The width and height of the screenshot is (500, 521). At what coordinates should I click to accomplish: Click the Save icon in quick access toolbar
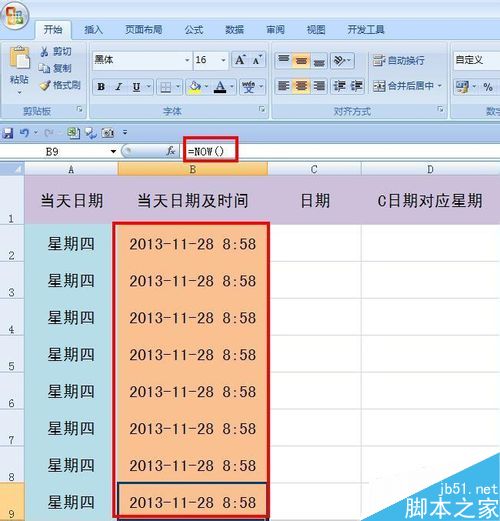click(x=7, y=133)
